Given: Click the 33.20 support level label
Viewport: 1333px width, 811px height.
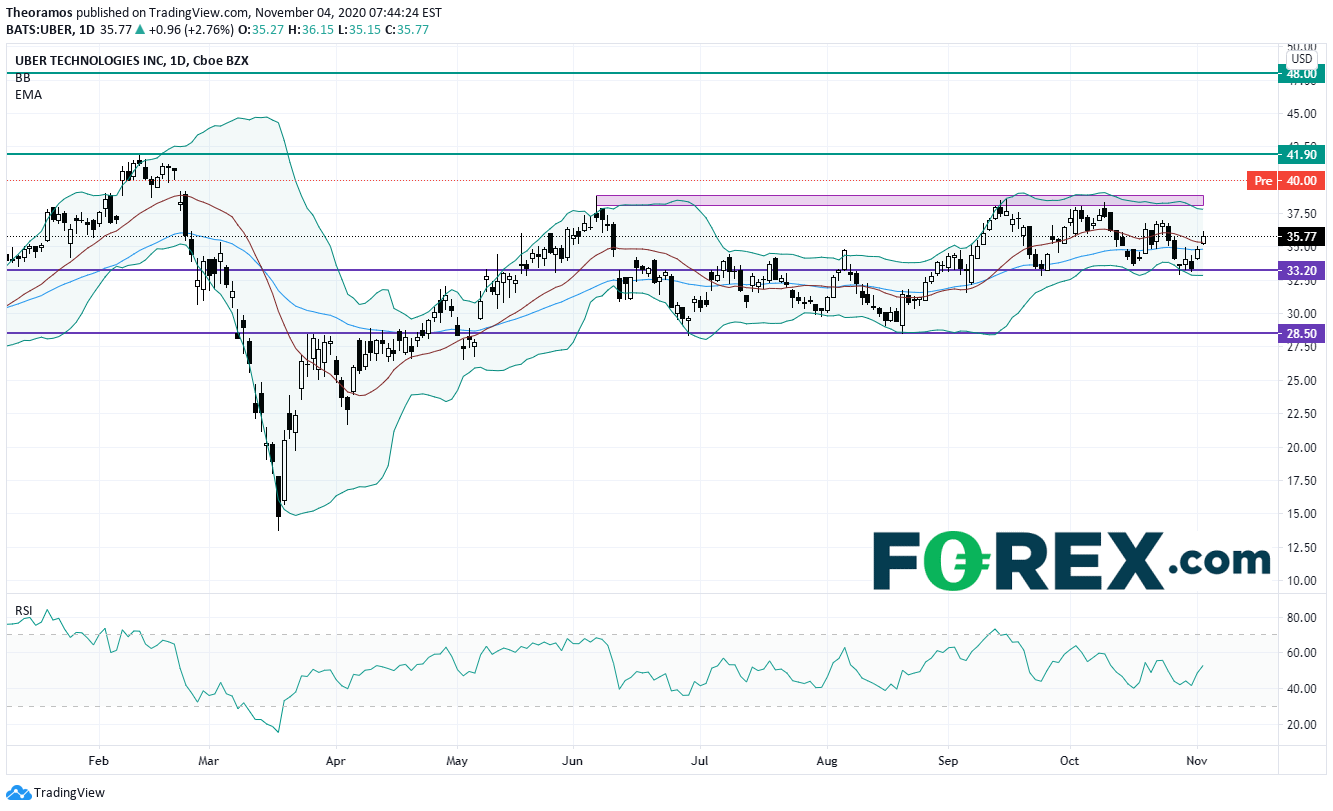Looking at the screenshot, I should tap(1302, 270).
